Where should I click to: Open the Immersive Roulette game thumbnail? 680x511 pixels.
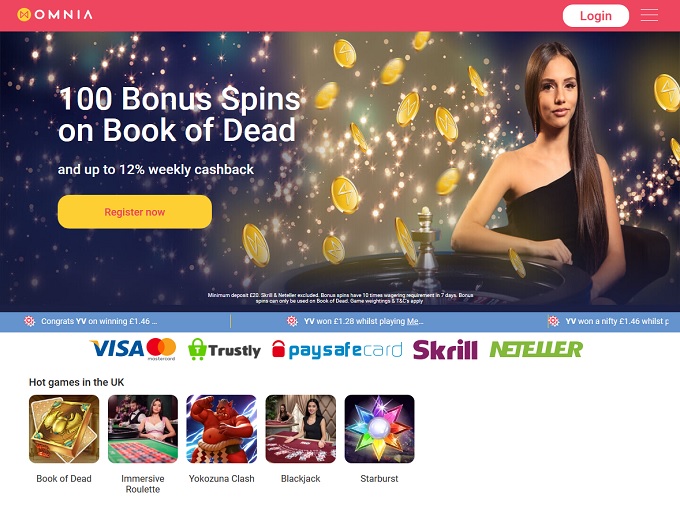pyautogui.click(x=143, y=429)
